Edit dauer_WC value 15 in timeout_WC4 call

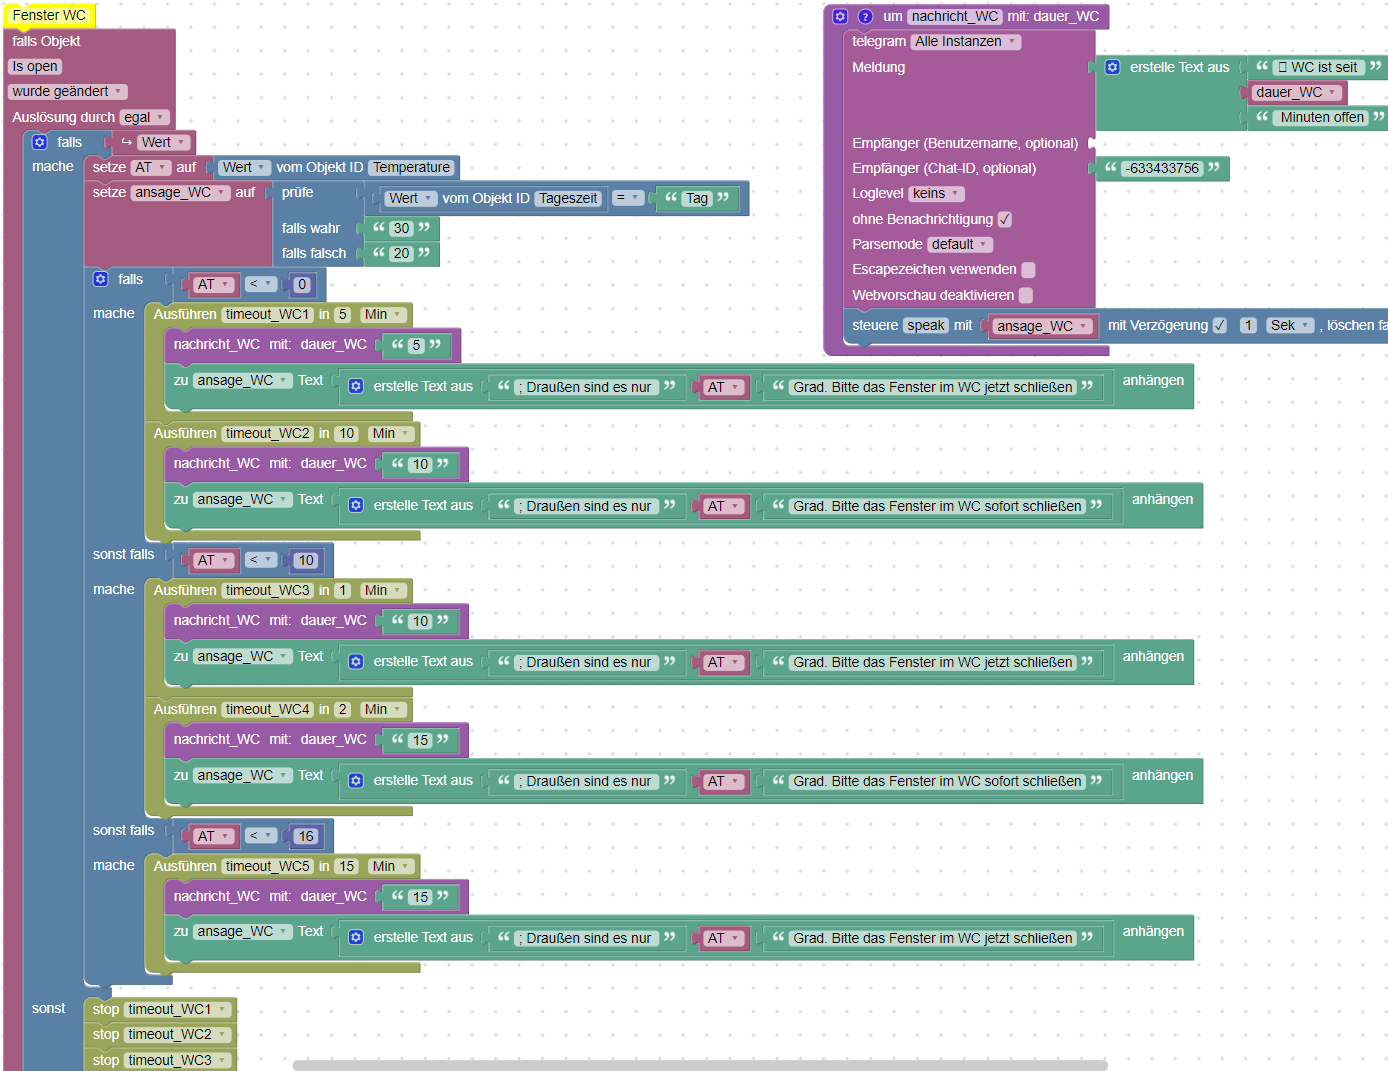(420, 740)
